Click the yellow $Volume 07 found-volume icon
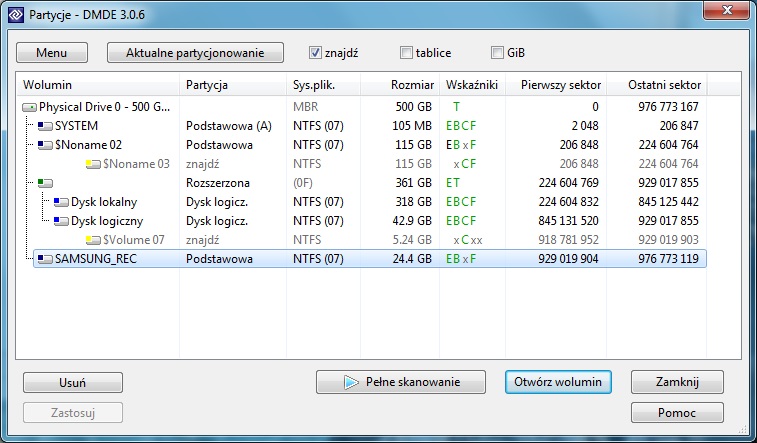757x443 pixels. click(x=93, y=240)
